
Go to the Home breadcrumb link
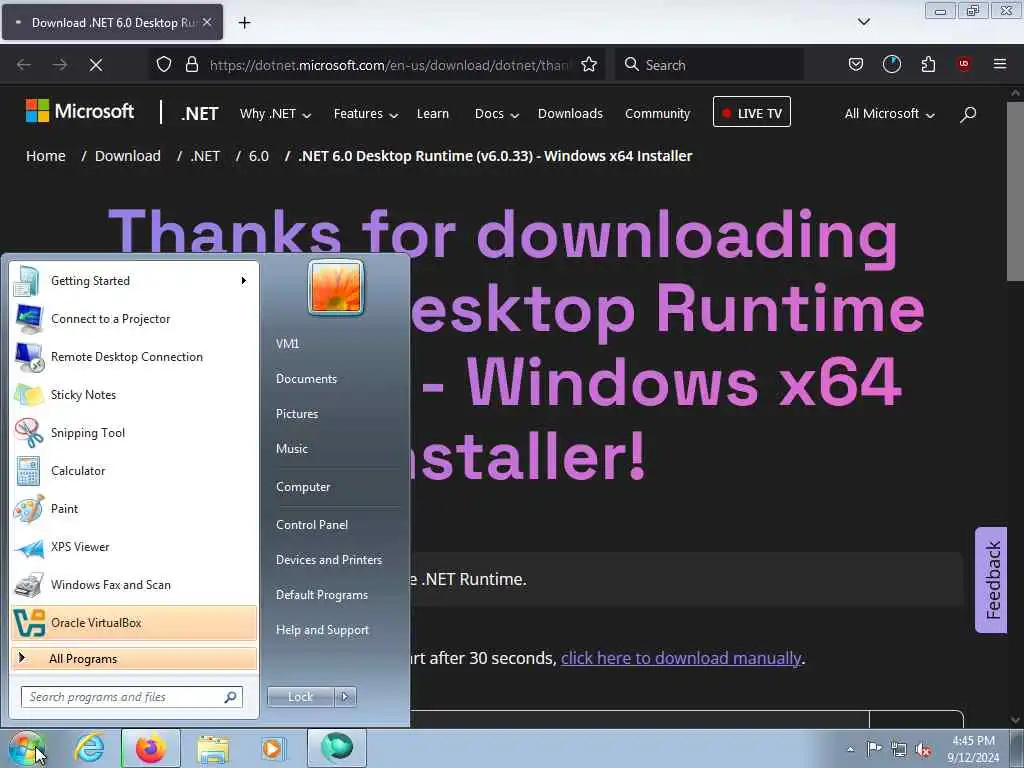[46, 156]
